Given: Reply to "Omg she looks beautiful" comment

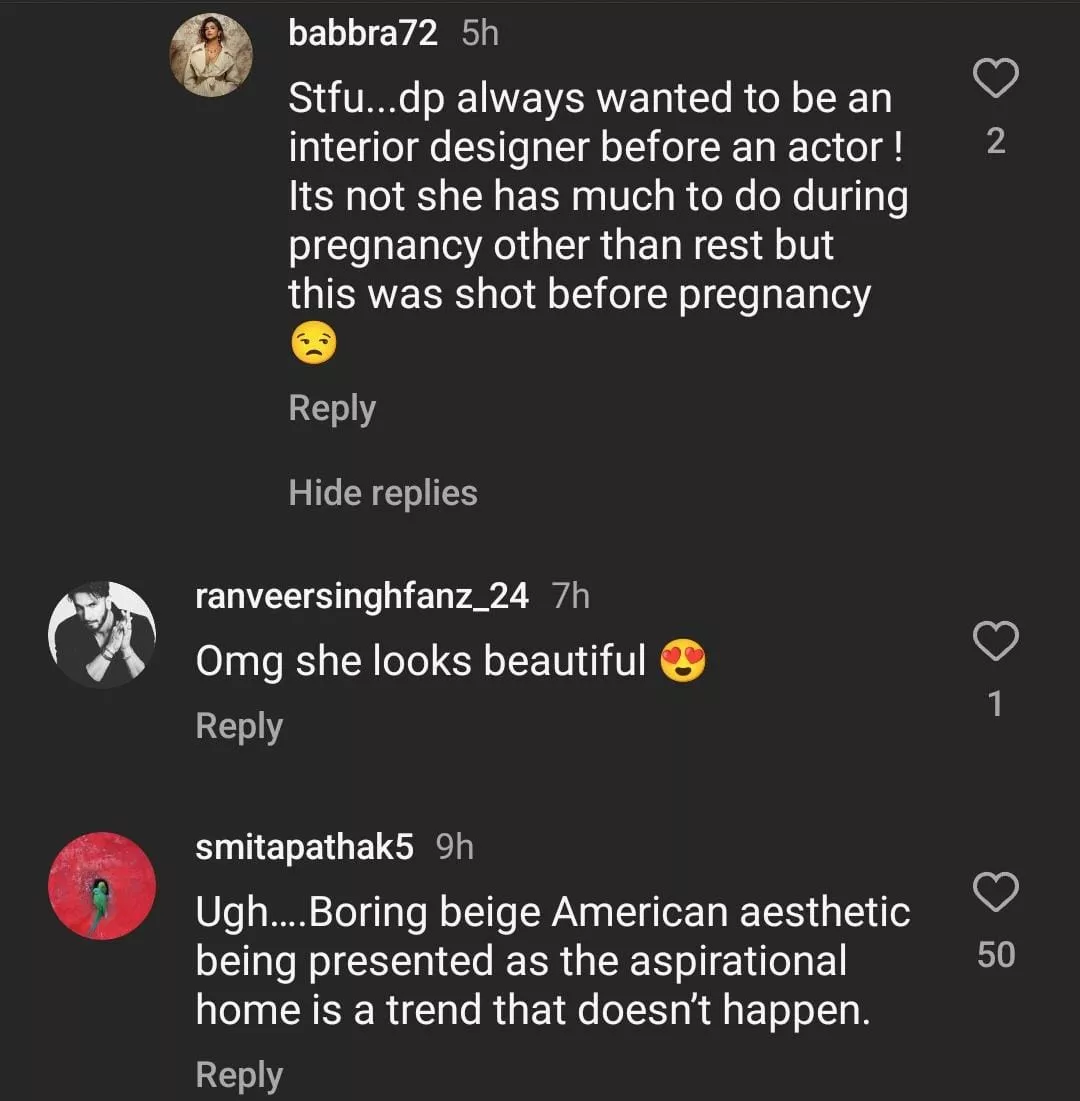Looking at the screenshot, I should (239, 726).
